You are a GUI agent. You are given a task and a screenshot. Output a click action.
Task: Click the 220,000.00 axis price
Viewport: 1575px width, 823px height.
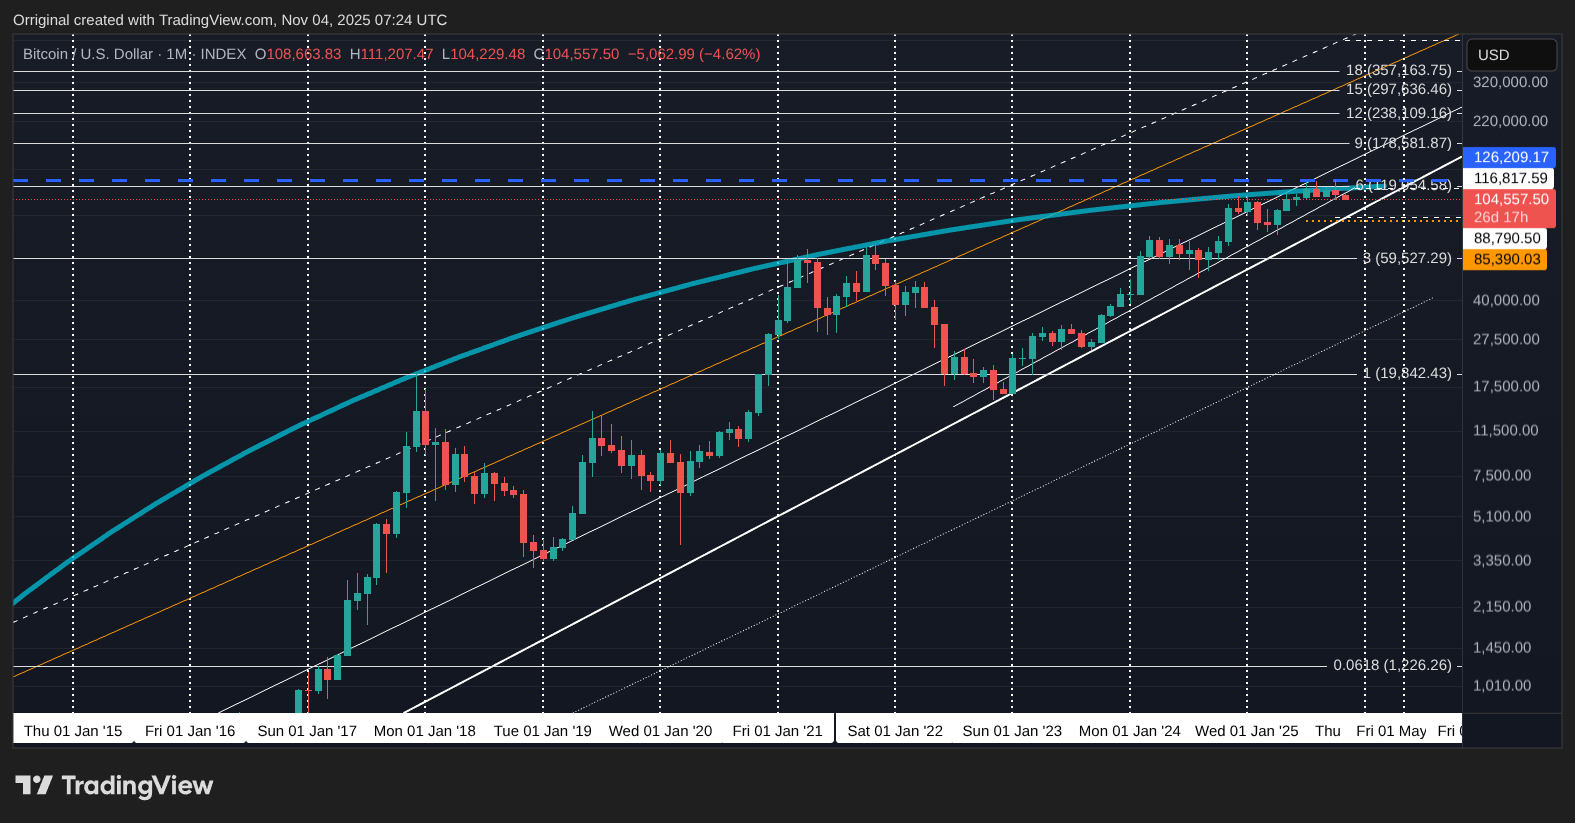pos(1510,121)
